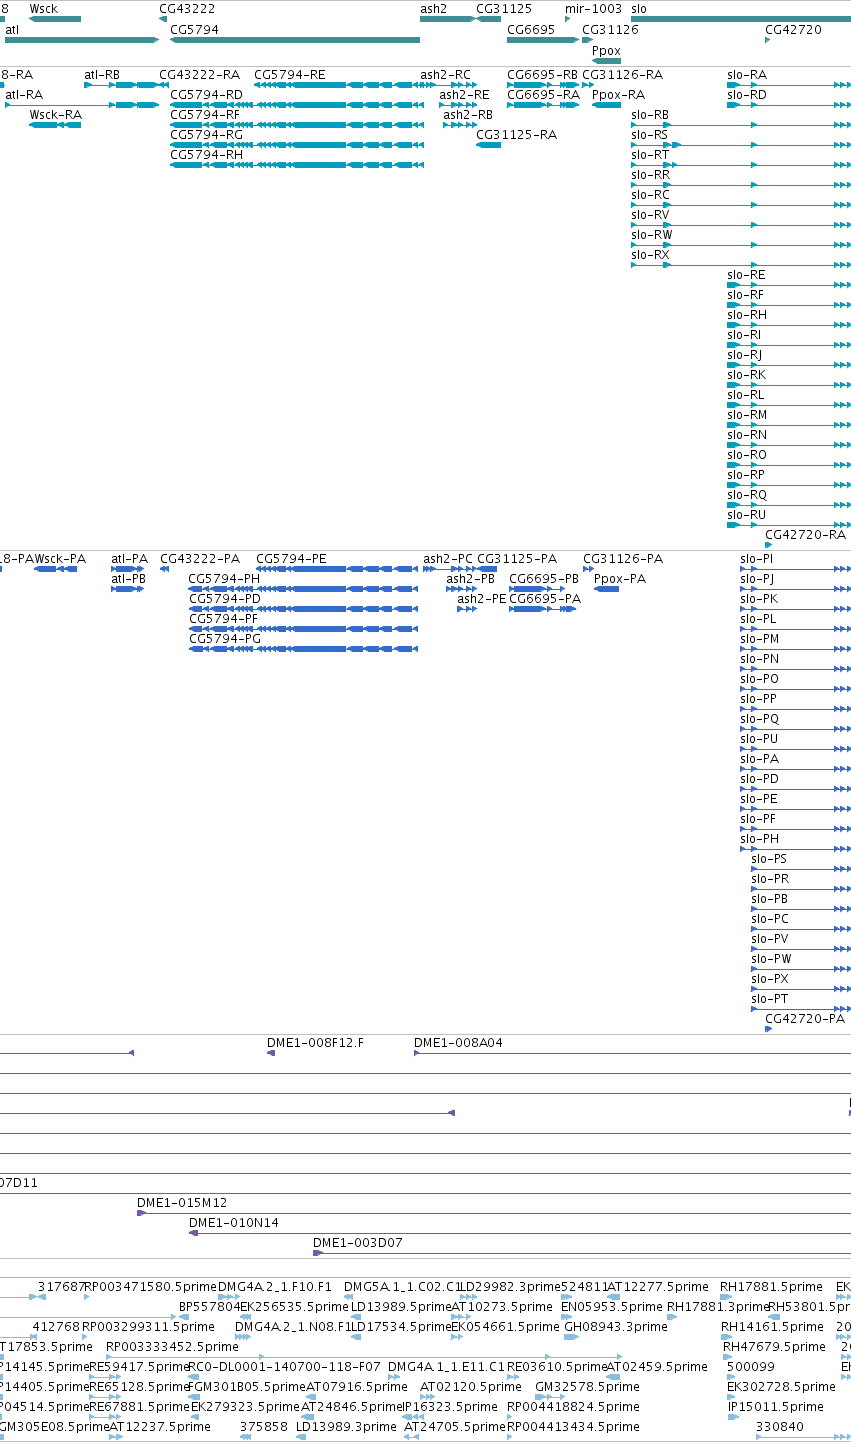Click the CG42720 gene label
The height and width of the screenshot is (1442, 851).
pos(793,30)
